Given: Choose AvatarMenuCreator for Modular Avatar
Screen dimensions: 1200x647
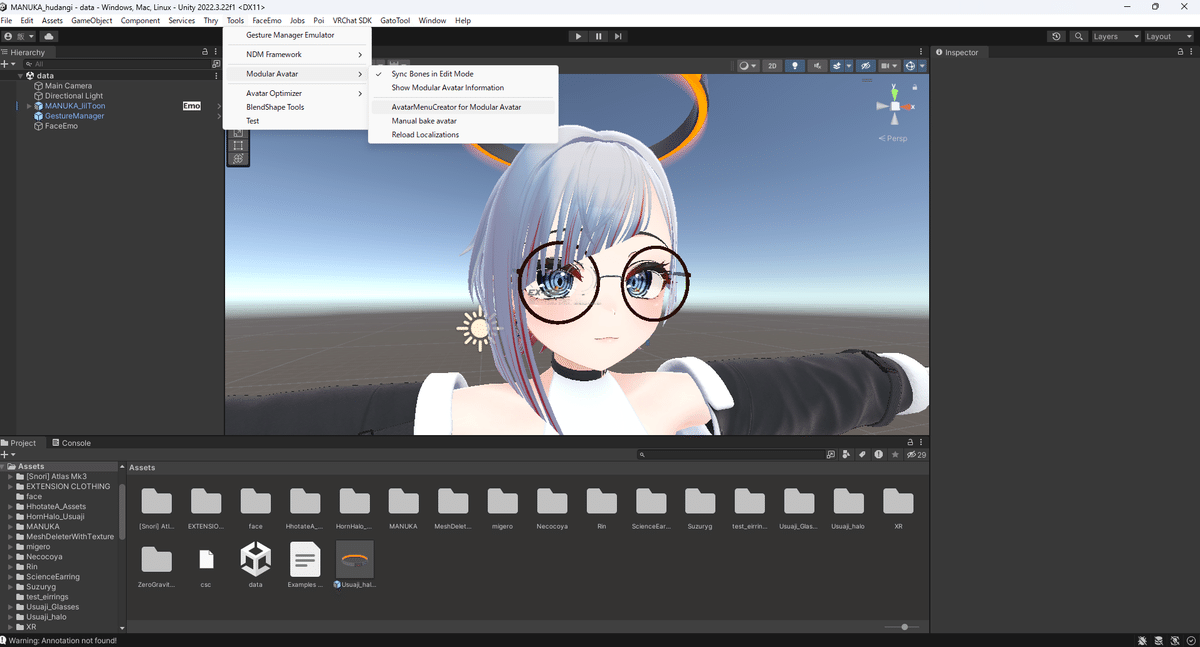Looking at the screenshot, I should click(463, 107).
